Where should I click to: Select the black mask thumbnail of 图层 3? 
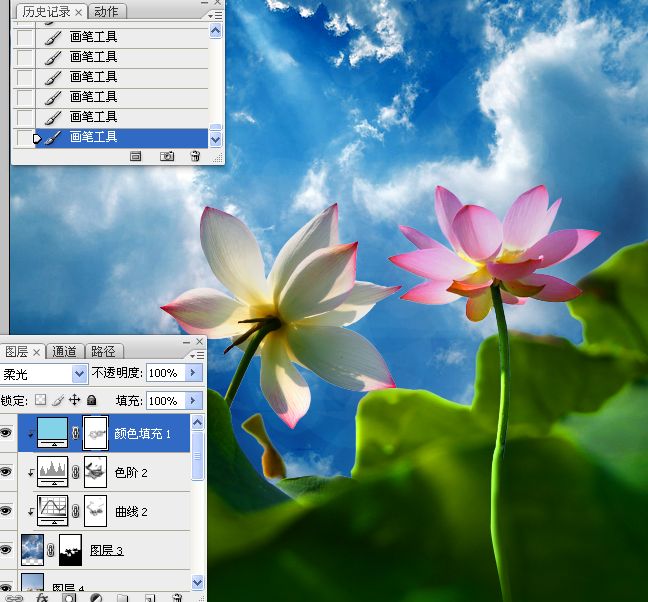click(x=70, y=550)
